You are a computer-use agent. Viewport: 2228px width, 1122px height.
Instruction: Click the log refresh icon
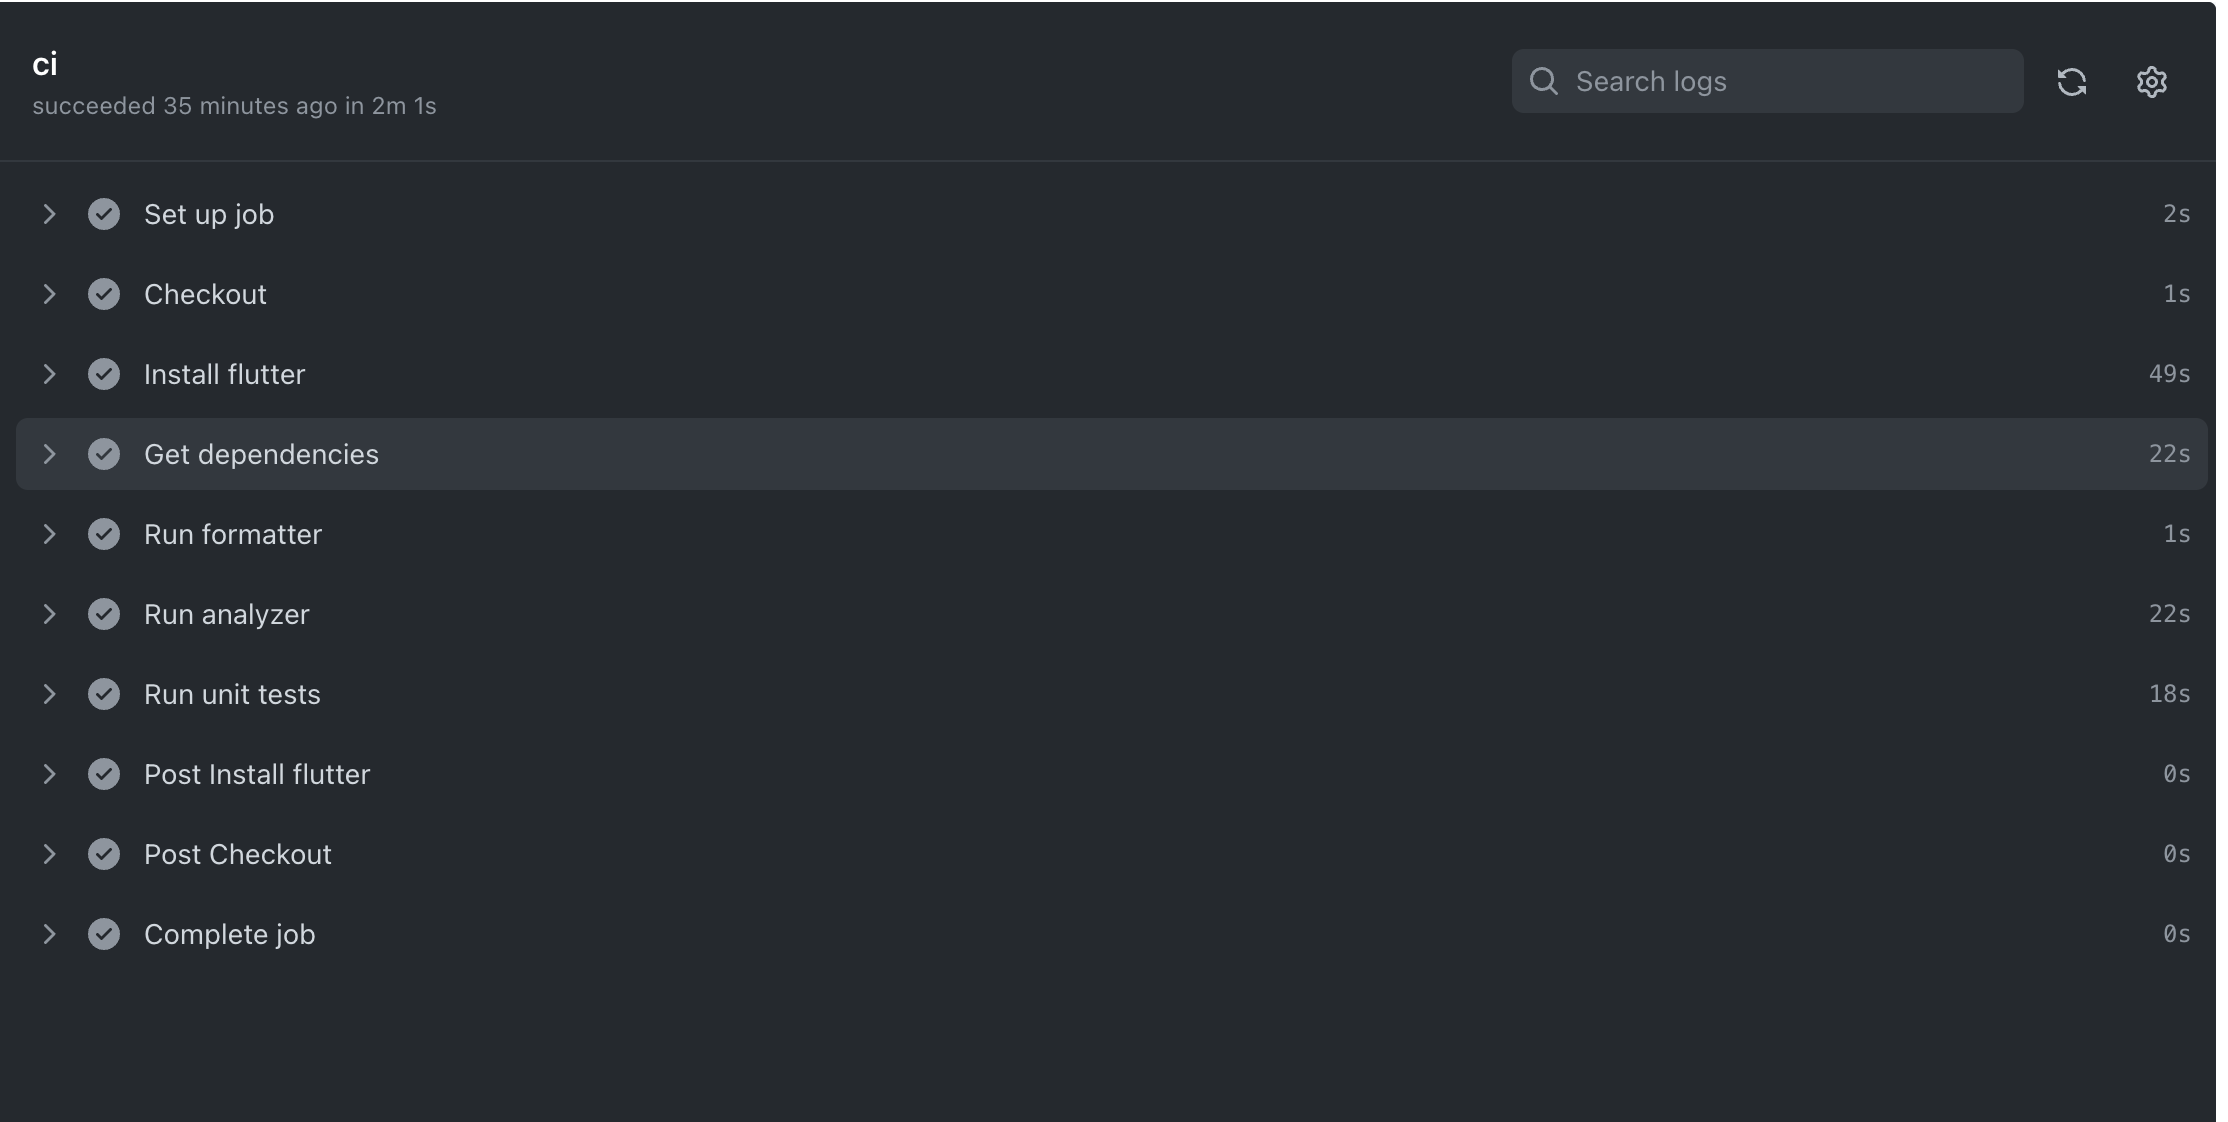tap(2073, 82)
